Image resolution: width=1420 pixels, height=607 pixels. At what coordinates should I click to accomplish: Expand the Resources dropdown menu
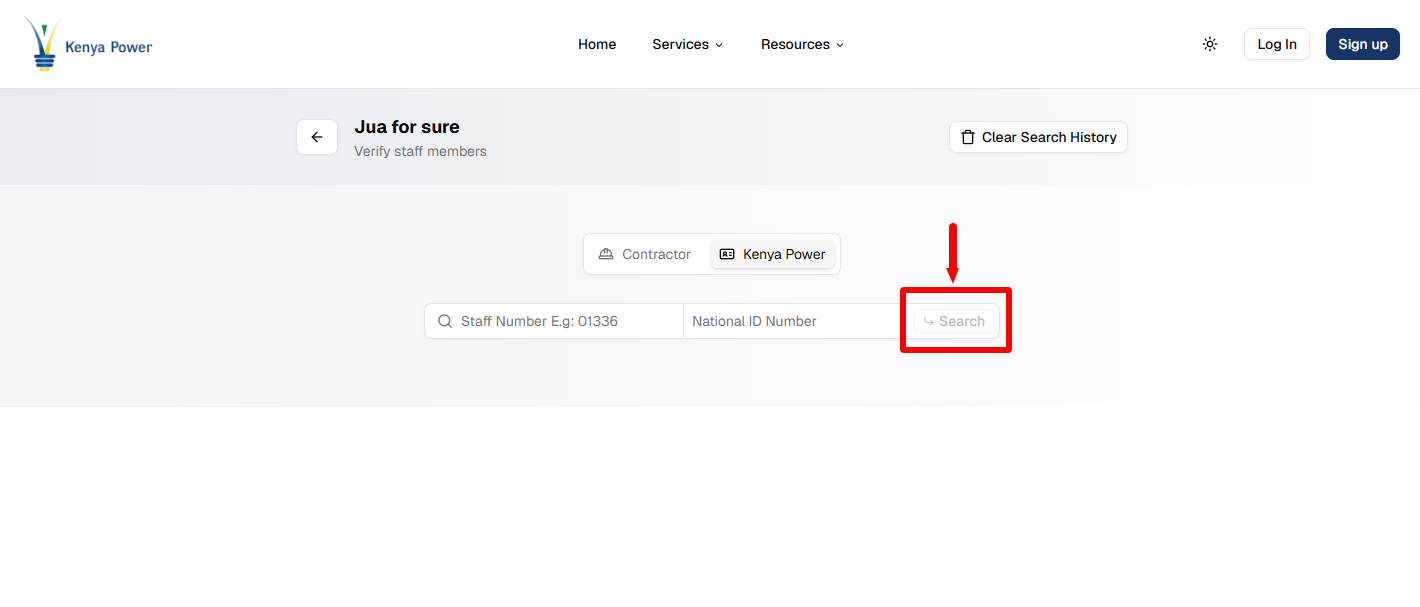(803, 44)
